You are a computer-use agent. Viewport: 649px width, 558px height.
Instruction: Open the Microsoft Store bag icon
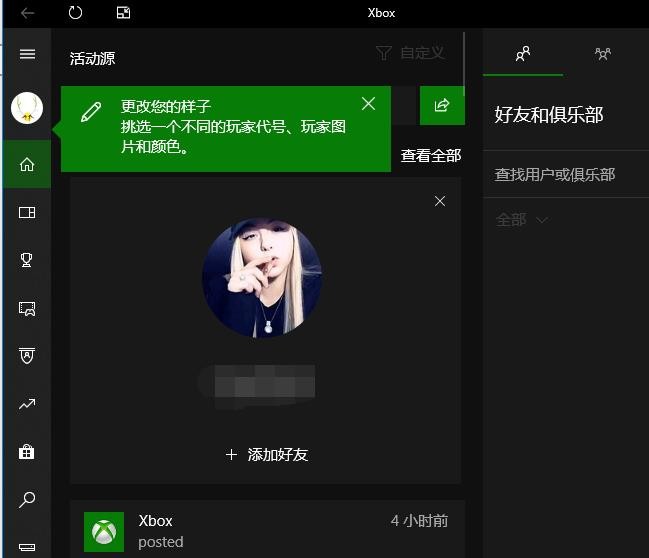(27, 452)
